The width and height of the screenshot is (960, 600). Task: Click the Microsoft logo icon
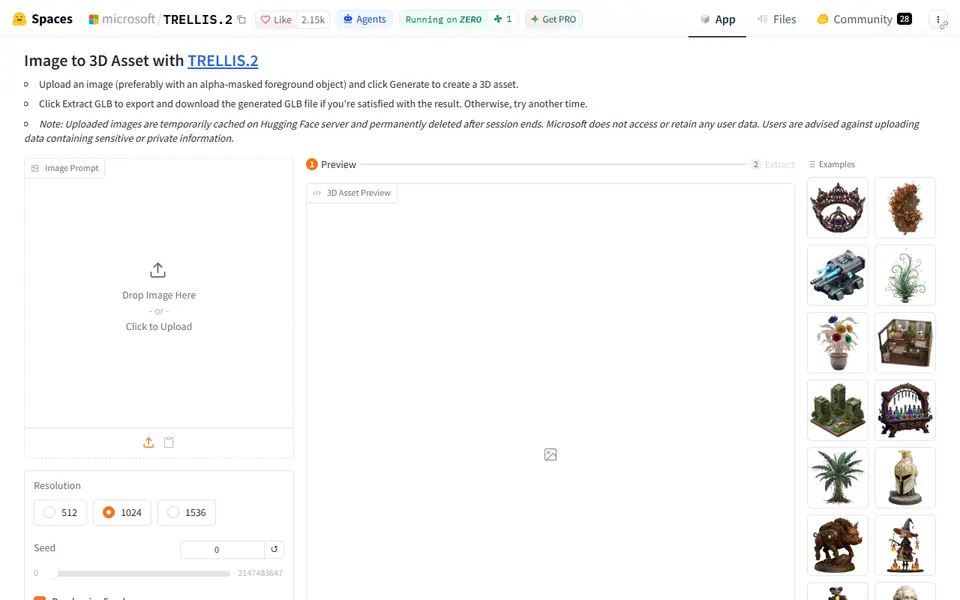point(94,20)
